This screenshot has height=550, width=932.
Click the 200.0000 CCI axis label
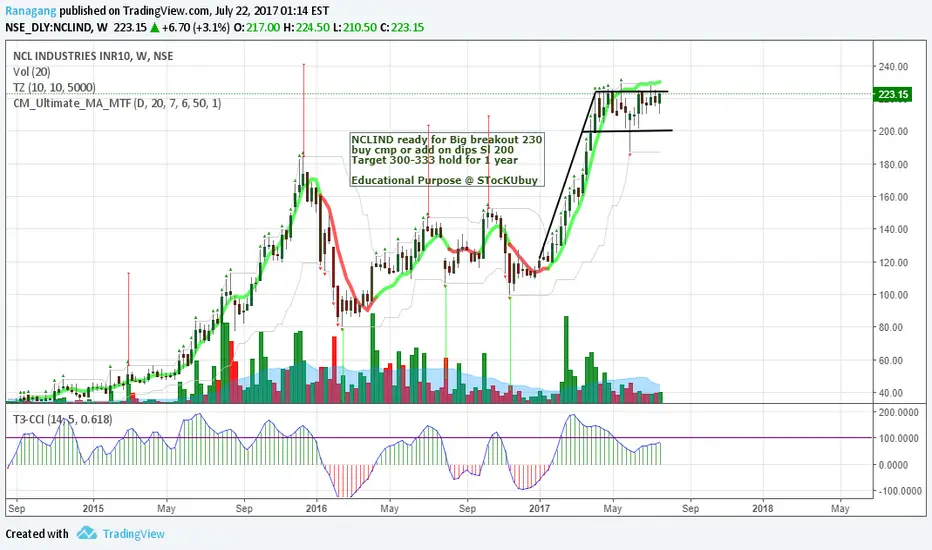[898, 412]
